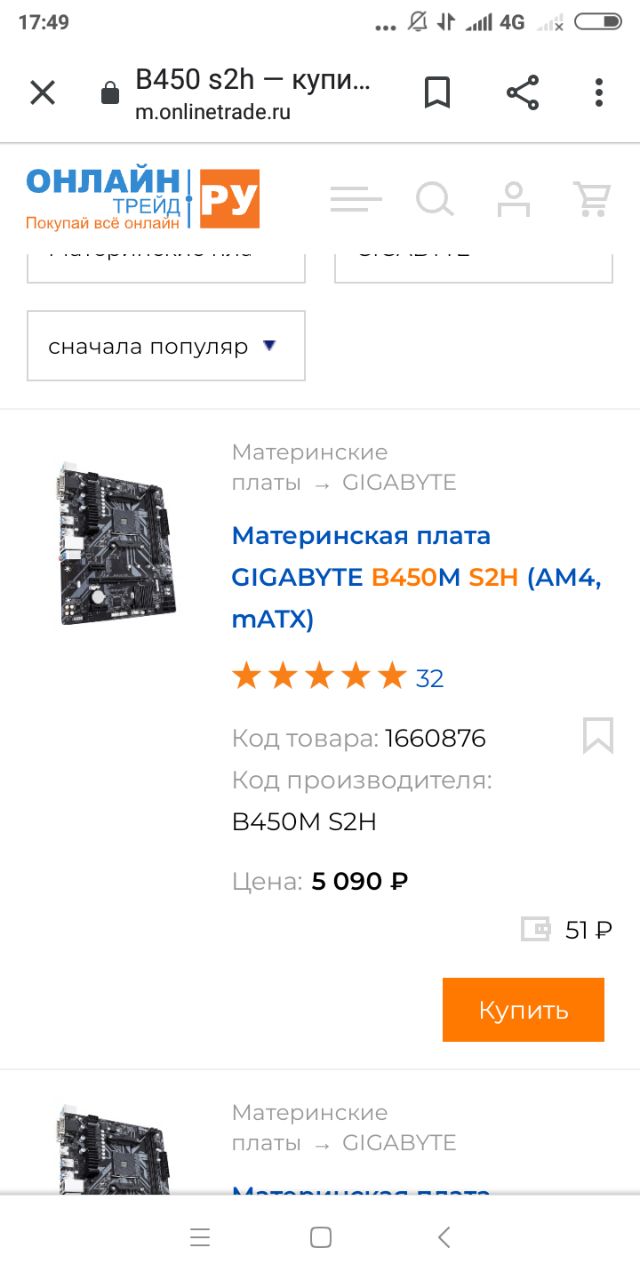Tap the 'Материнские платы' breadcrumb link
This screenshot has width=640, height=1280.
point(310,467)
